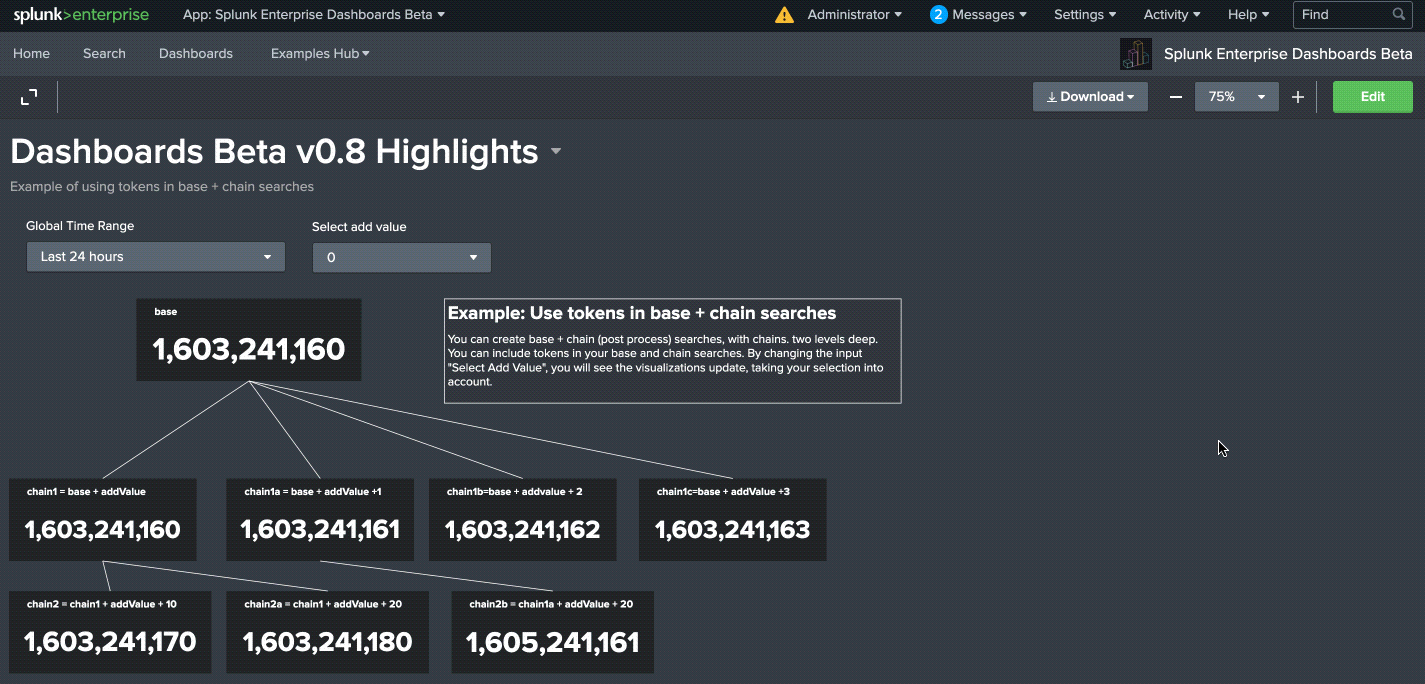
Task: Click the Download button
Action: point(1090,96)
